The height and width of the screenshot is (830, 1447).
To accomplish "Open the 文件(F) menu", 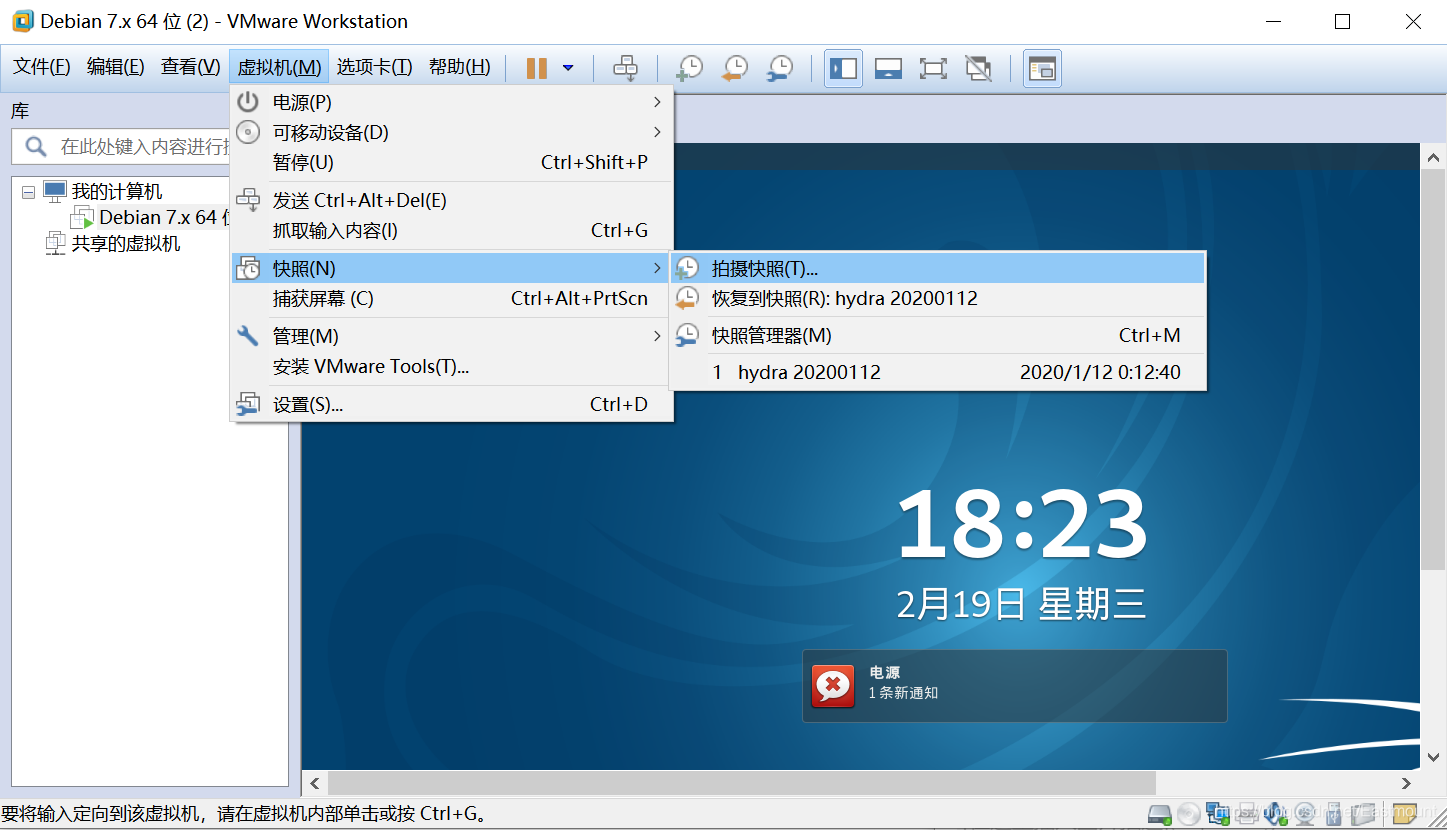I will 41,67.
